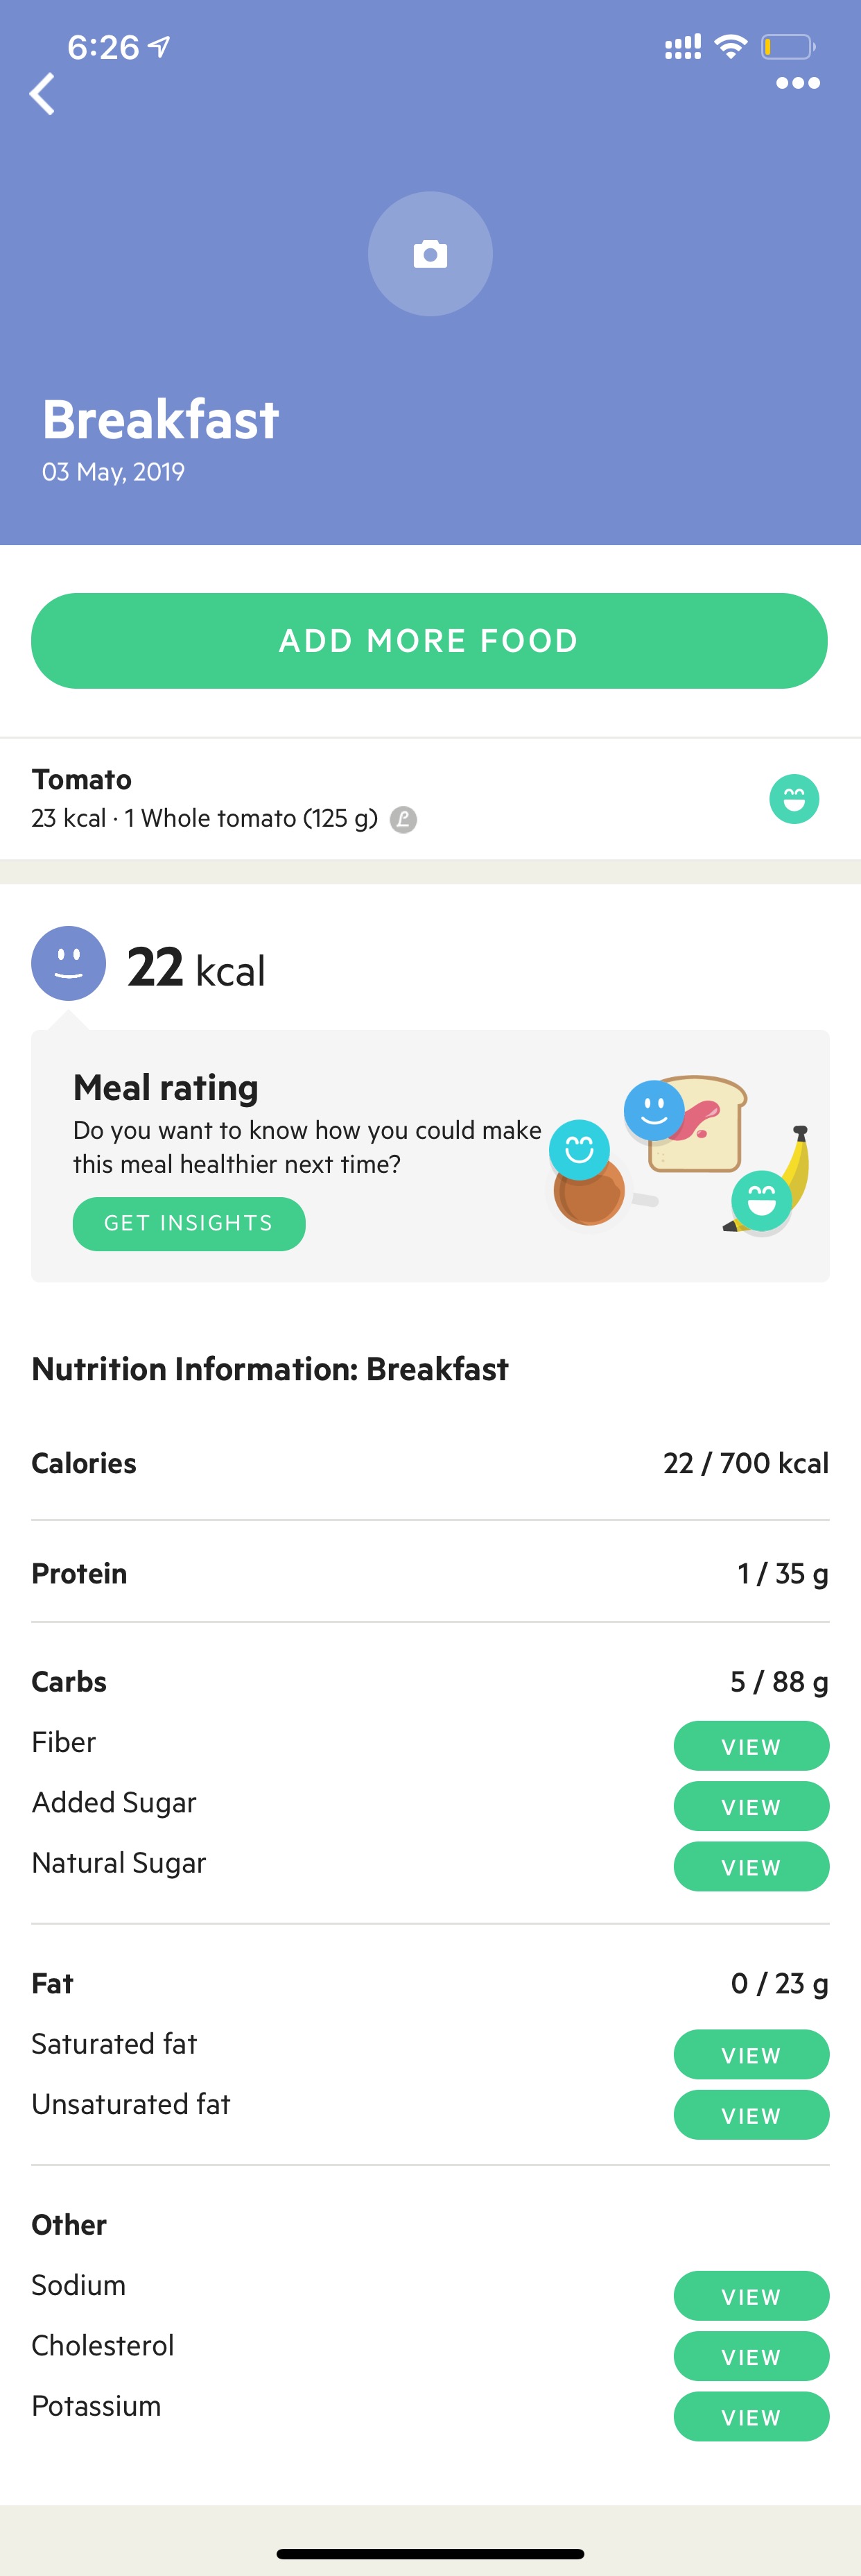The width and height of the screenshot is (861, 2576).
Task: Click GET INSIGHTS button
Action: point(189,1223)
